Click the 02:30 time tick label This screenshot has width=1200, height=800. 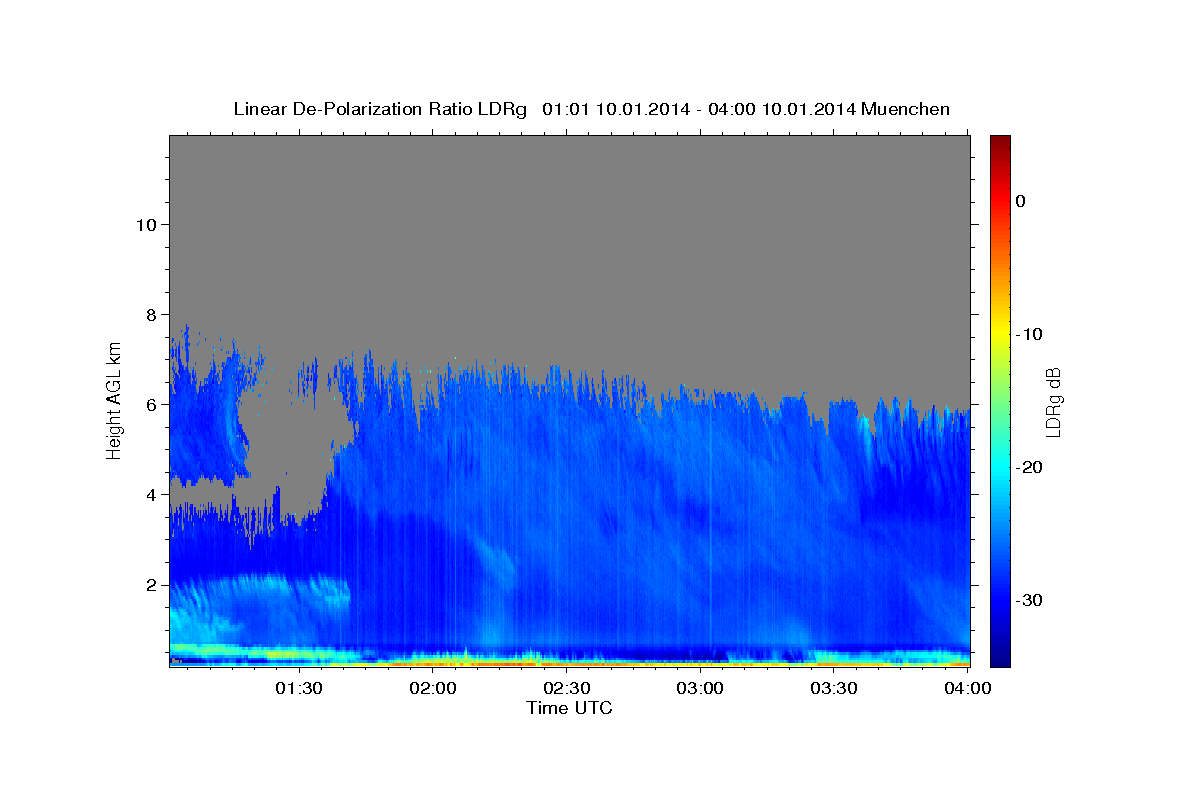tap(566, 688)
